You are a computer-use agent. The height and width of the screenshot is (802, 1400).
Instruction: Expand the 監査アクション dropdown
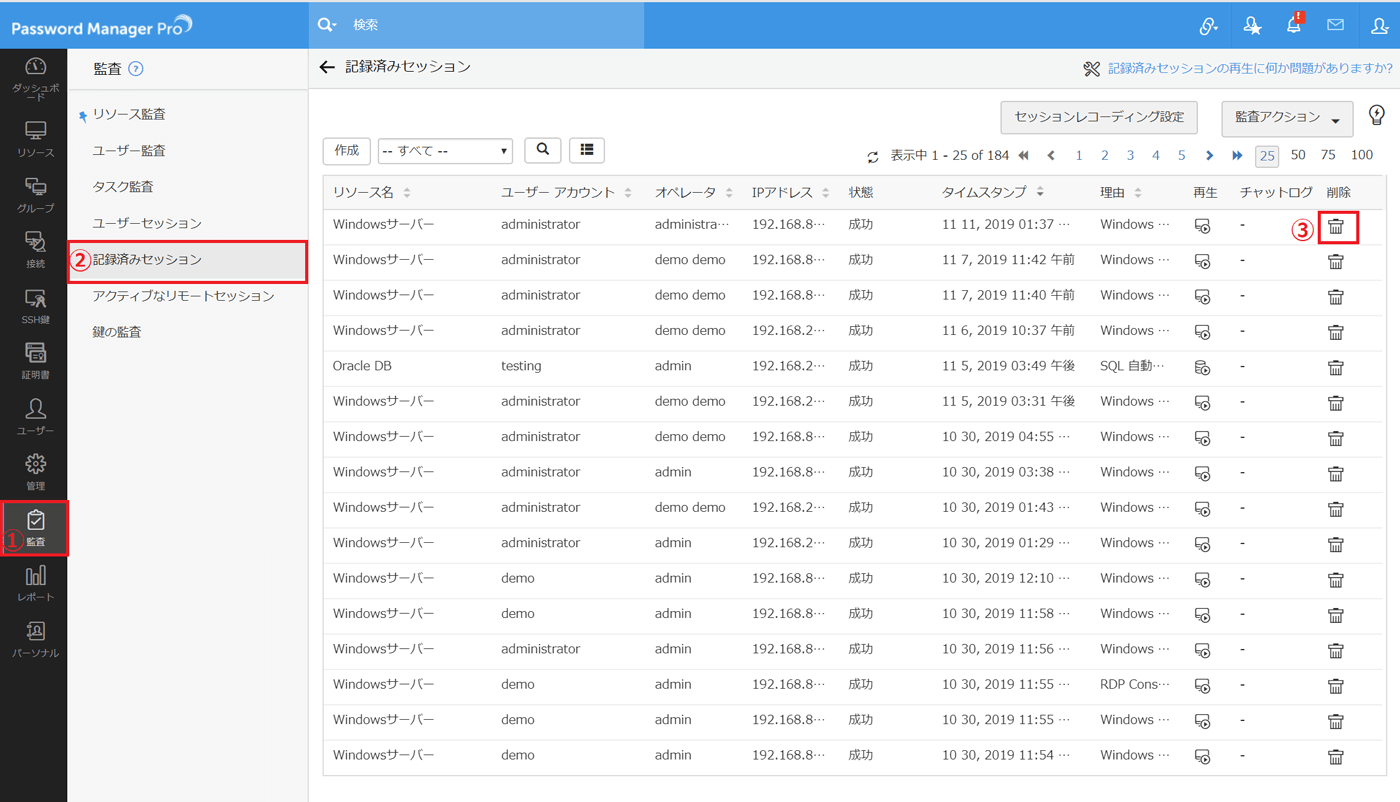(x=1287, y=118)
